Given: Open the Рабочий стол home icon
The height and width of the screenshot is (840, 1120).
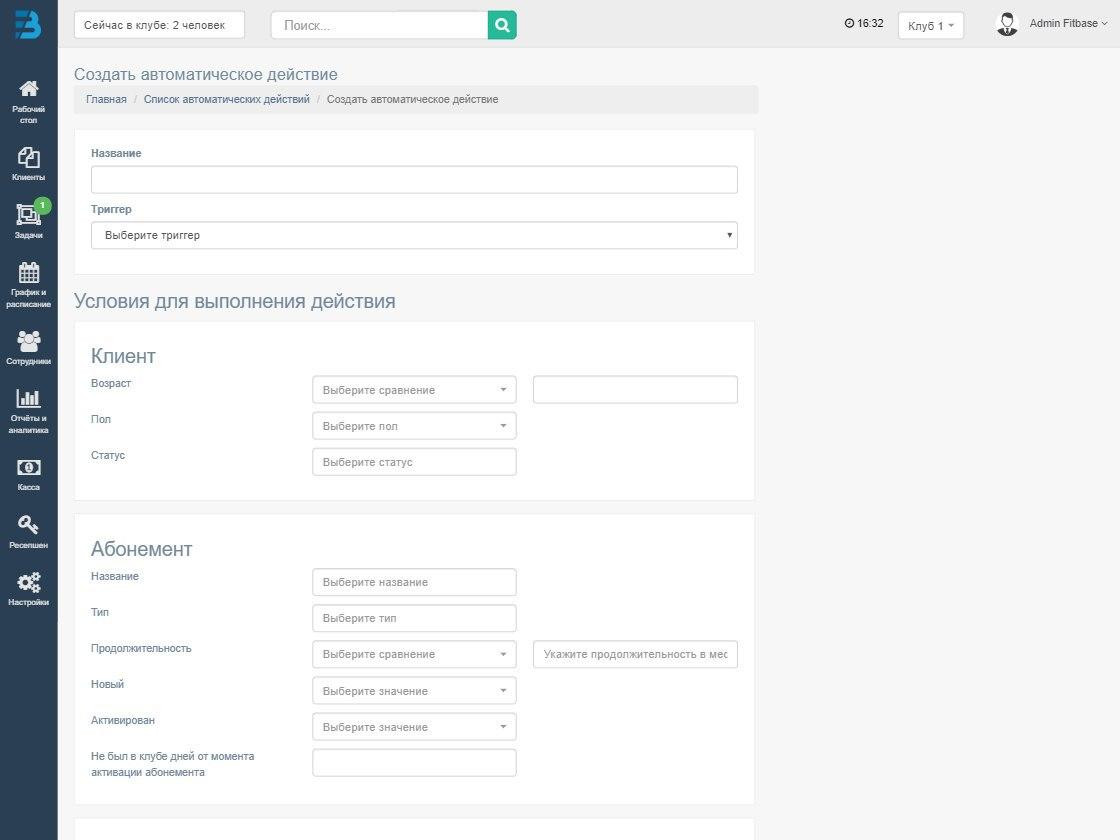Looking at the screenshot, I should [x=29, y=91].
